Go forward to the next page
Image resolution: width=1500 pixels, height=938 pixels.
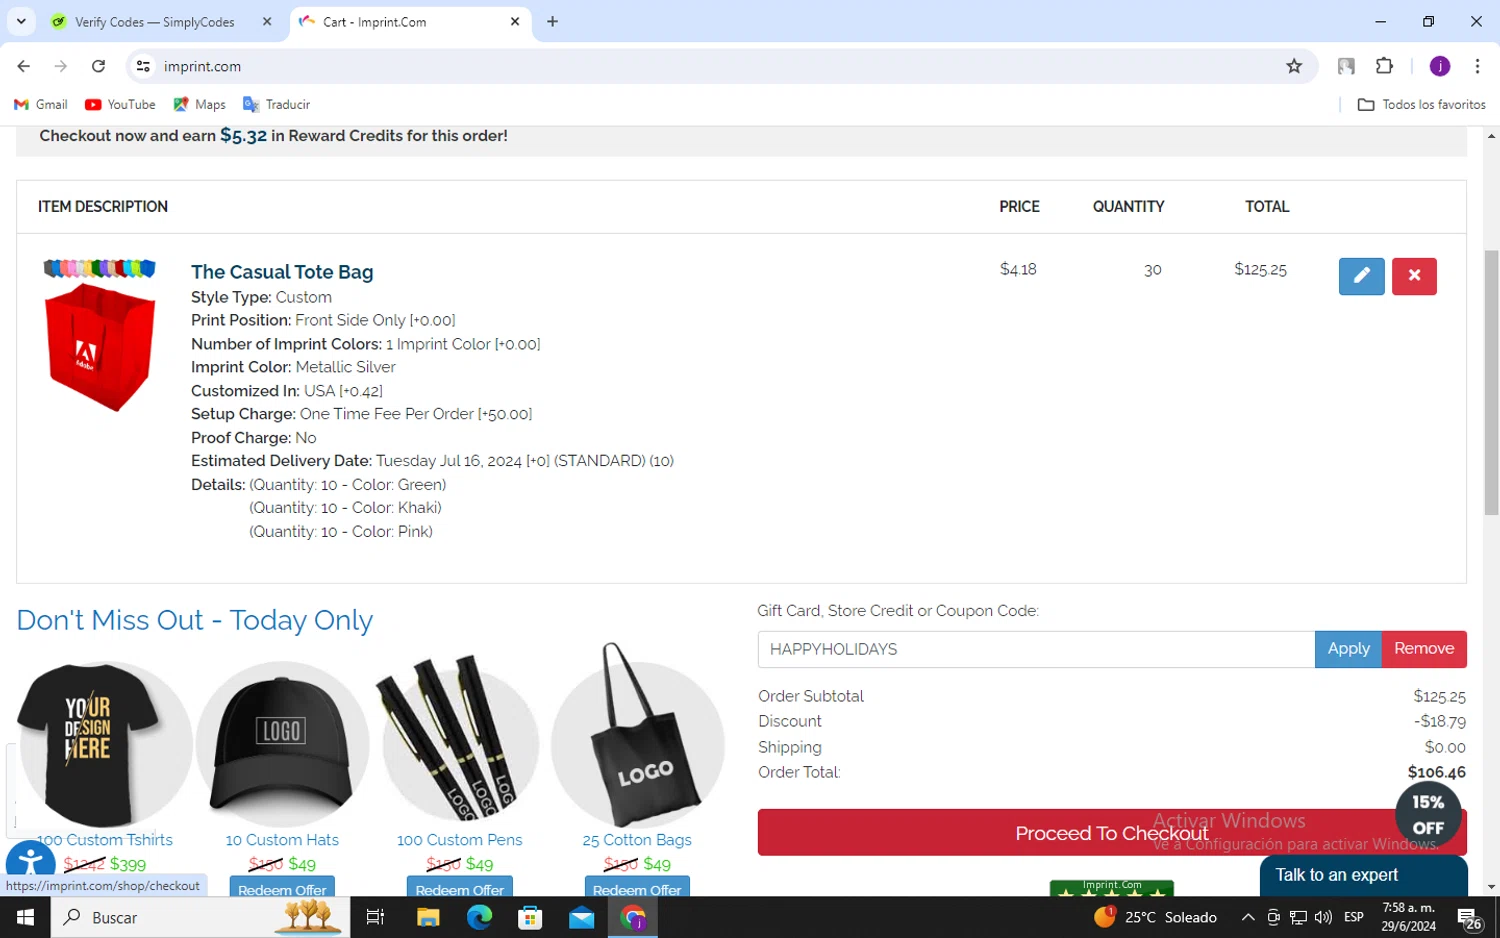point(61,66)
